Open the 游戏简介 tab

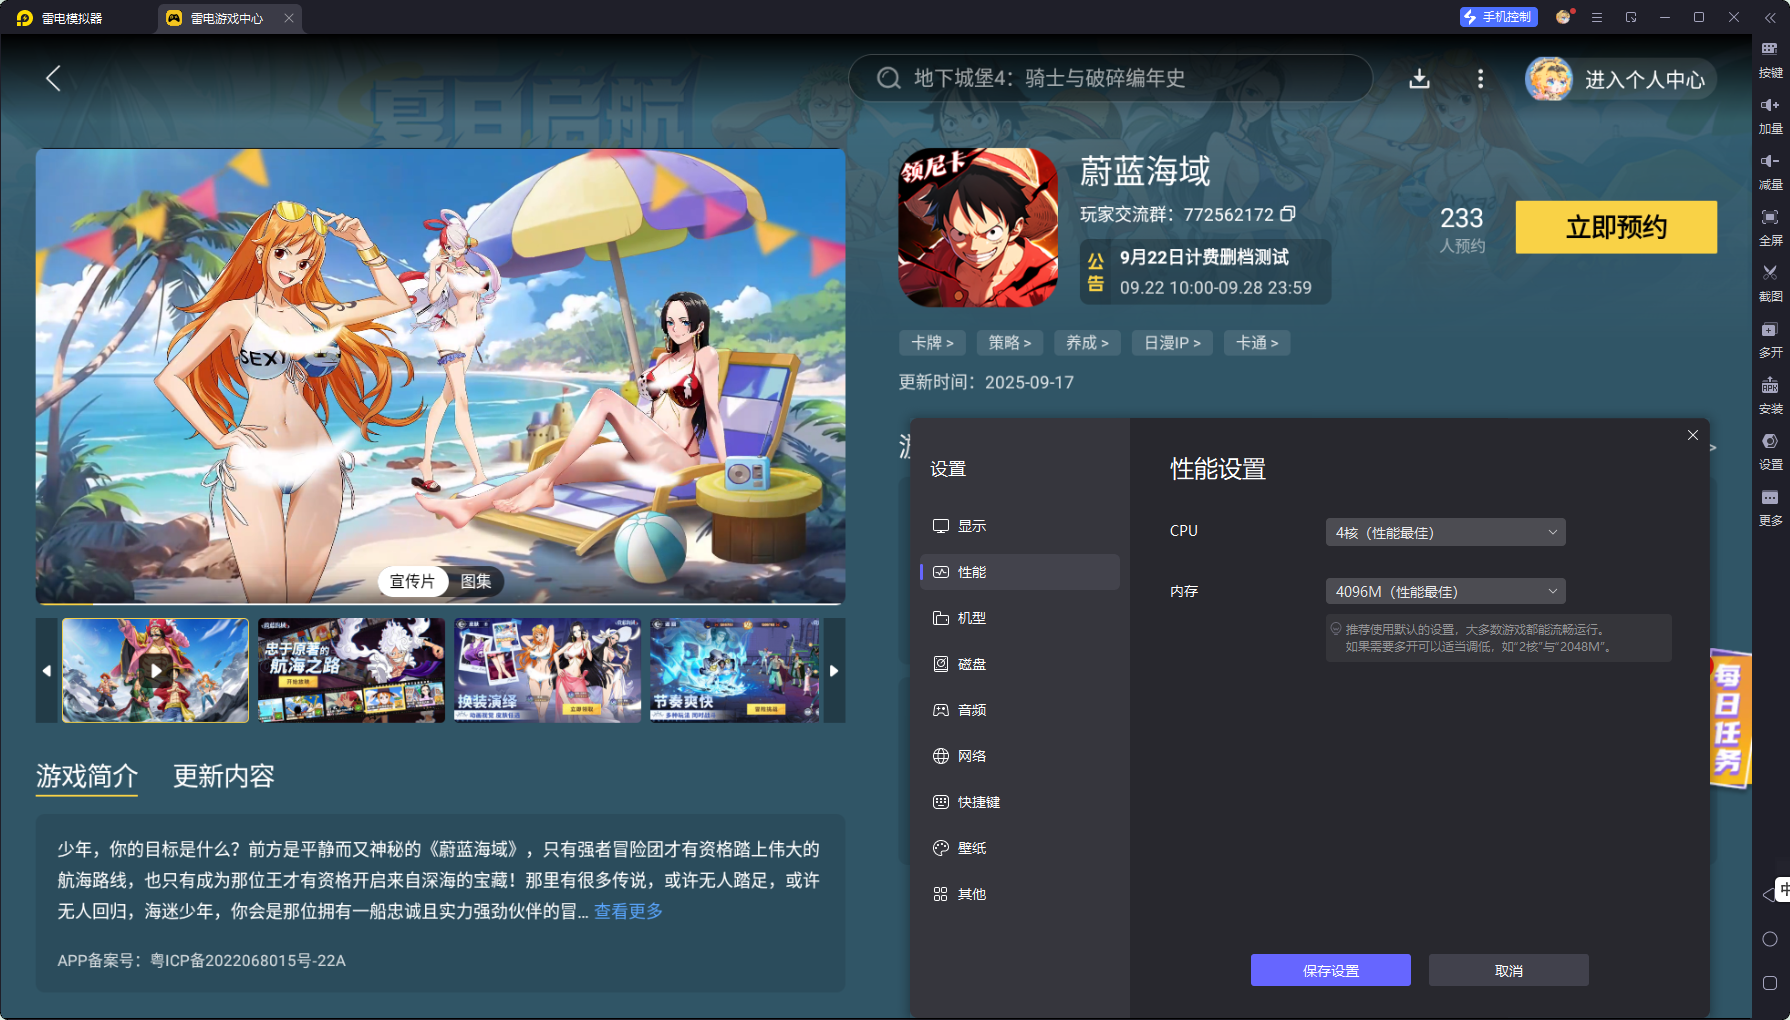point(87,776)
